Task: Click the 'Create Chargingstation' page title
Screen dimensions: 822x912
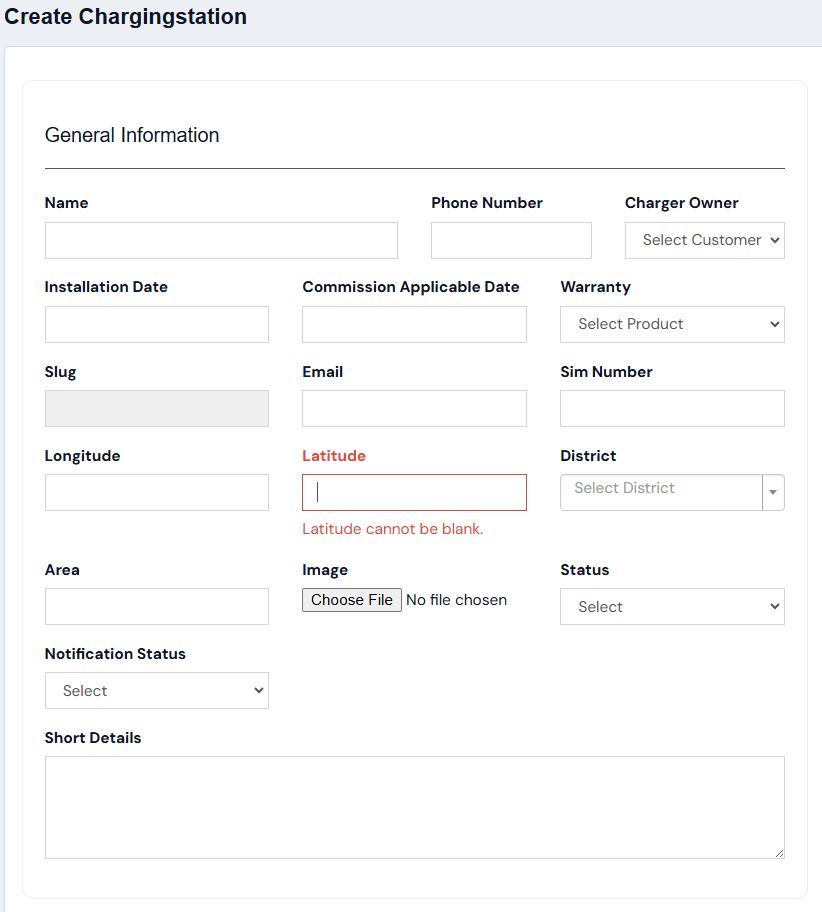Action: point(126,16)
